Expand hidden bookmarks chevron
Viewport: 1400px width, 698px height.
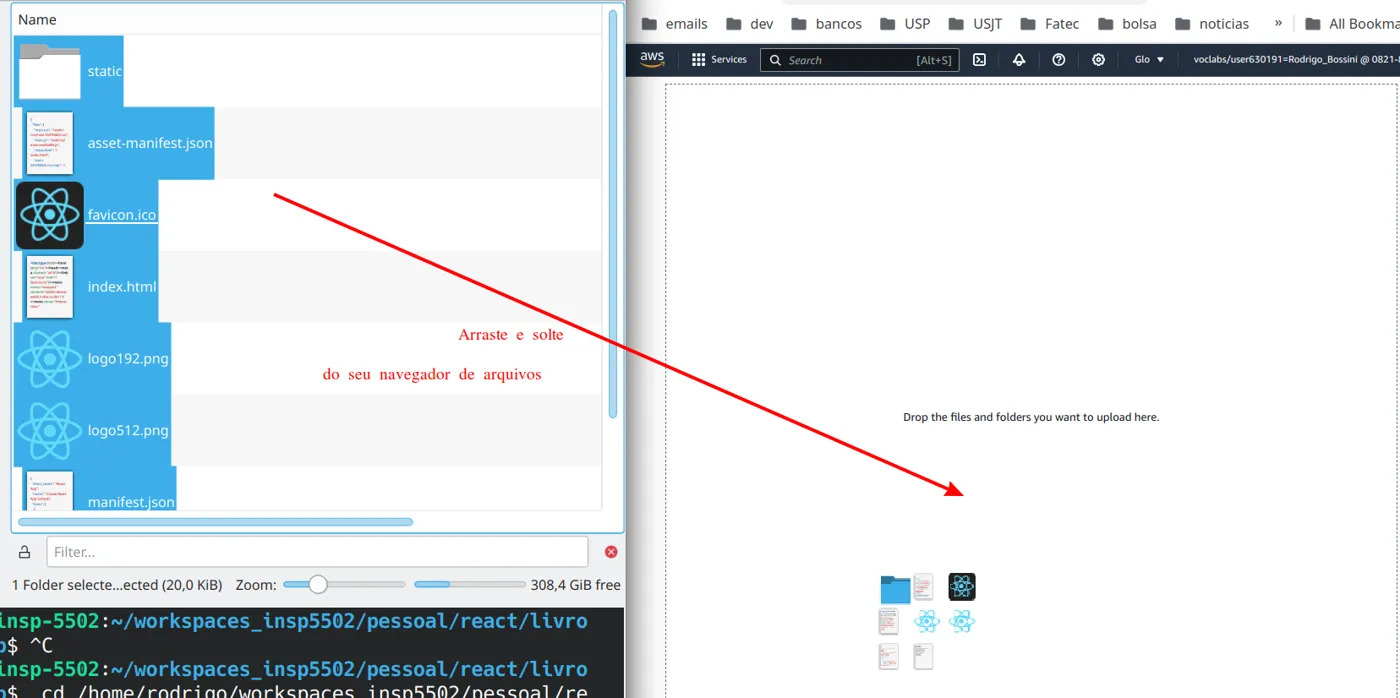pos(1278,23)
